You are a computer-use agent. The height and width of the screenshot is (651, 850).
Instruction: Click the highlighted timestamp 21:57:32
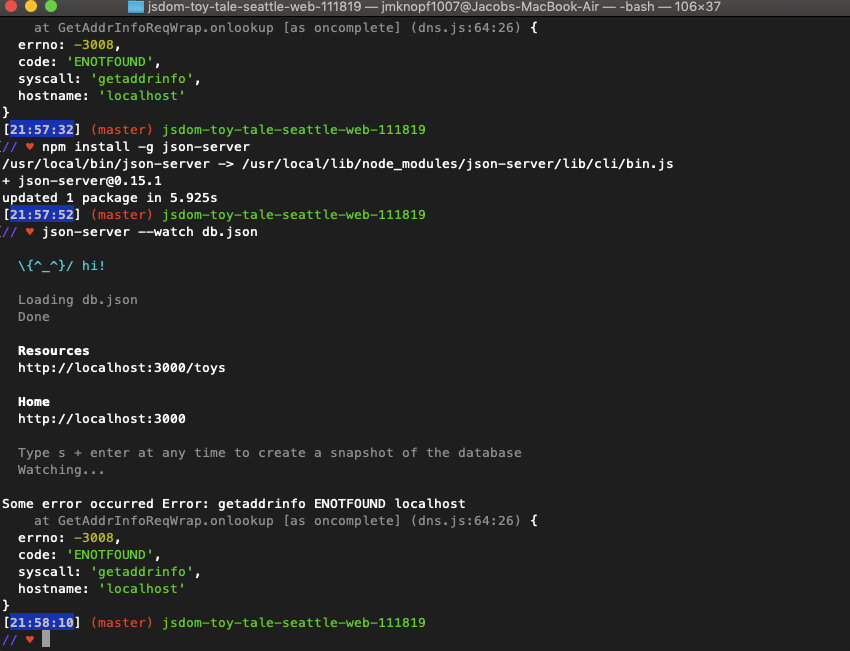click(x=42, y=130)
